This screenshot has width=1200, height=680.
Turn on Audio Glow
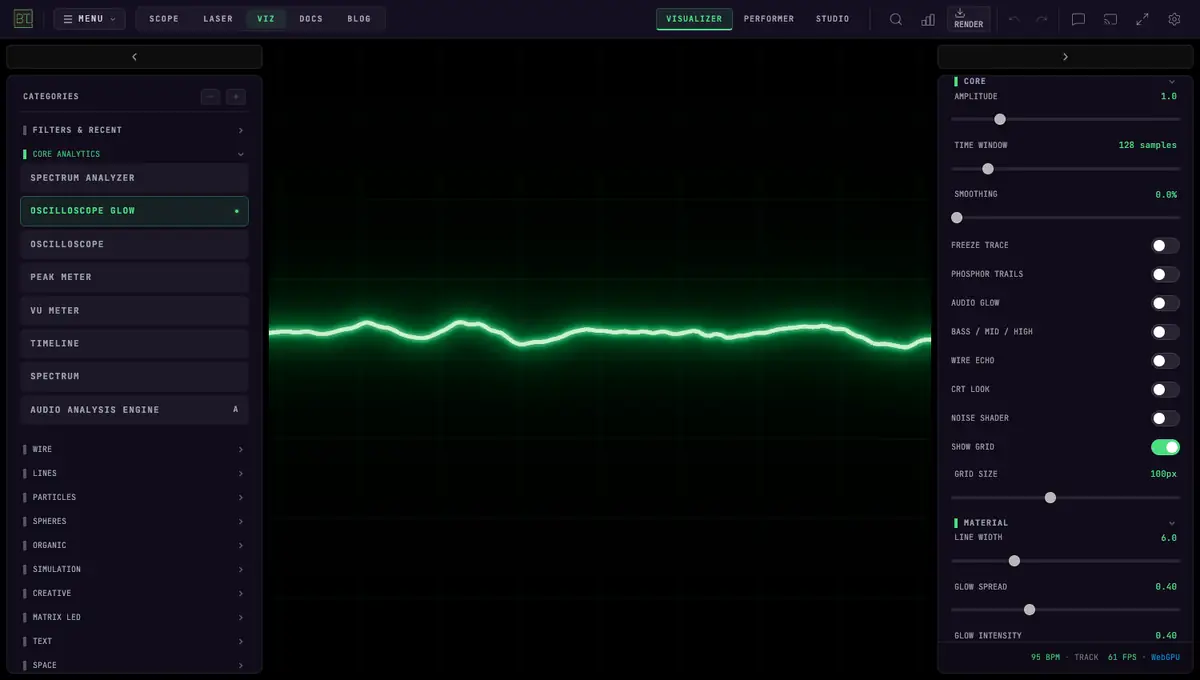[1165, 303]
